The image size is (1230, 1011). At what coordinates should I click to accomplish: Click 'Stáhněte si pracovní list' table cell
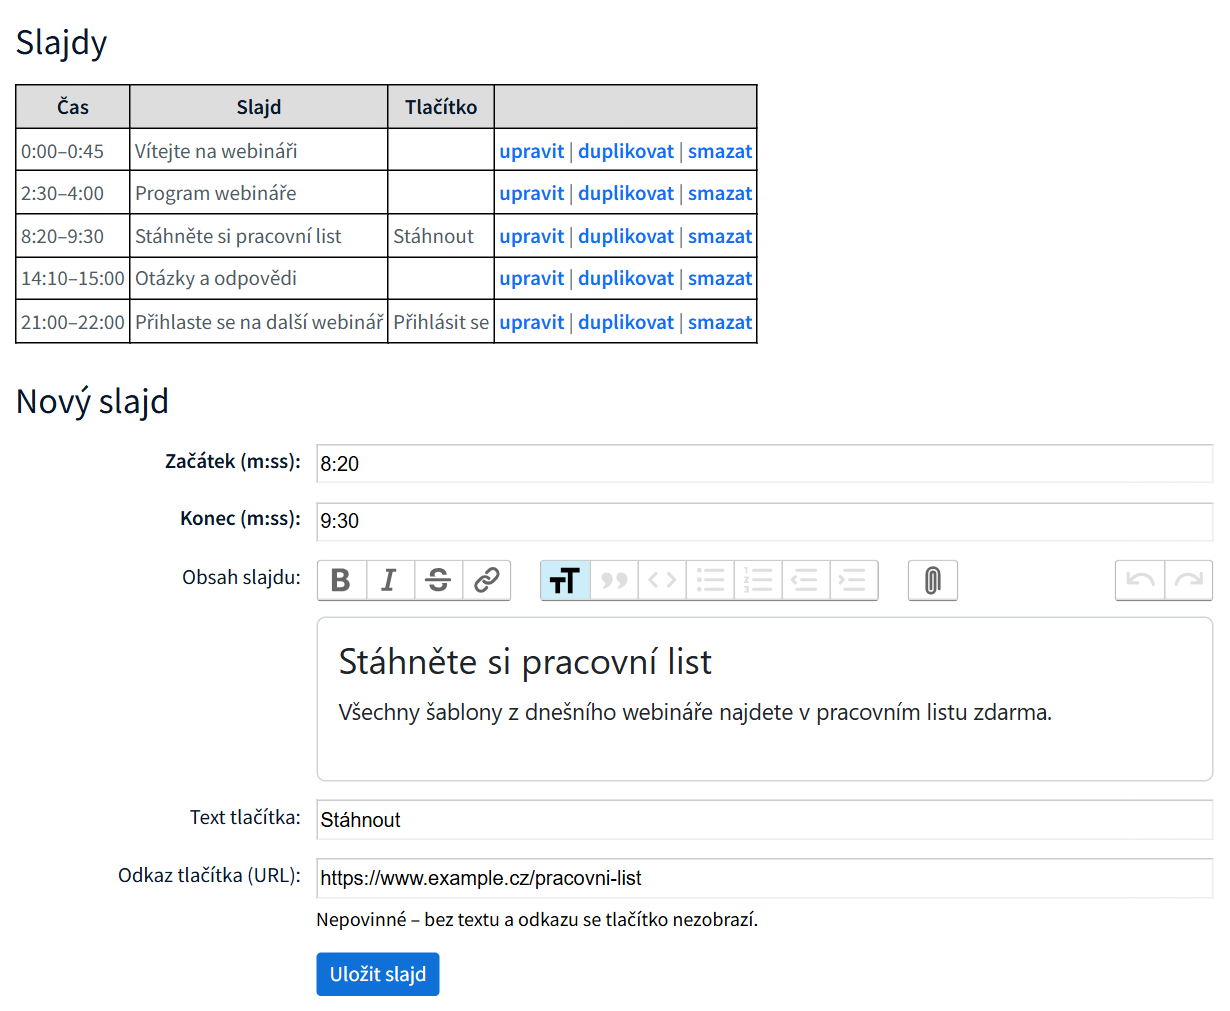[259, 236]
